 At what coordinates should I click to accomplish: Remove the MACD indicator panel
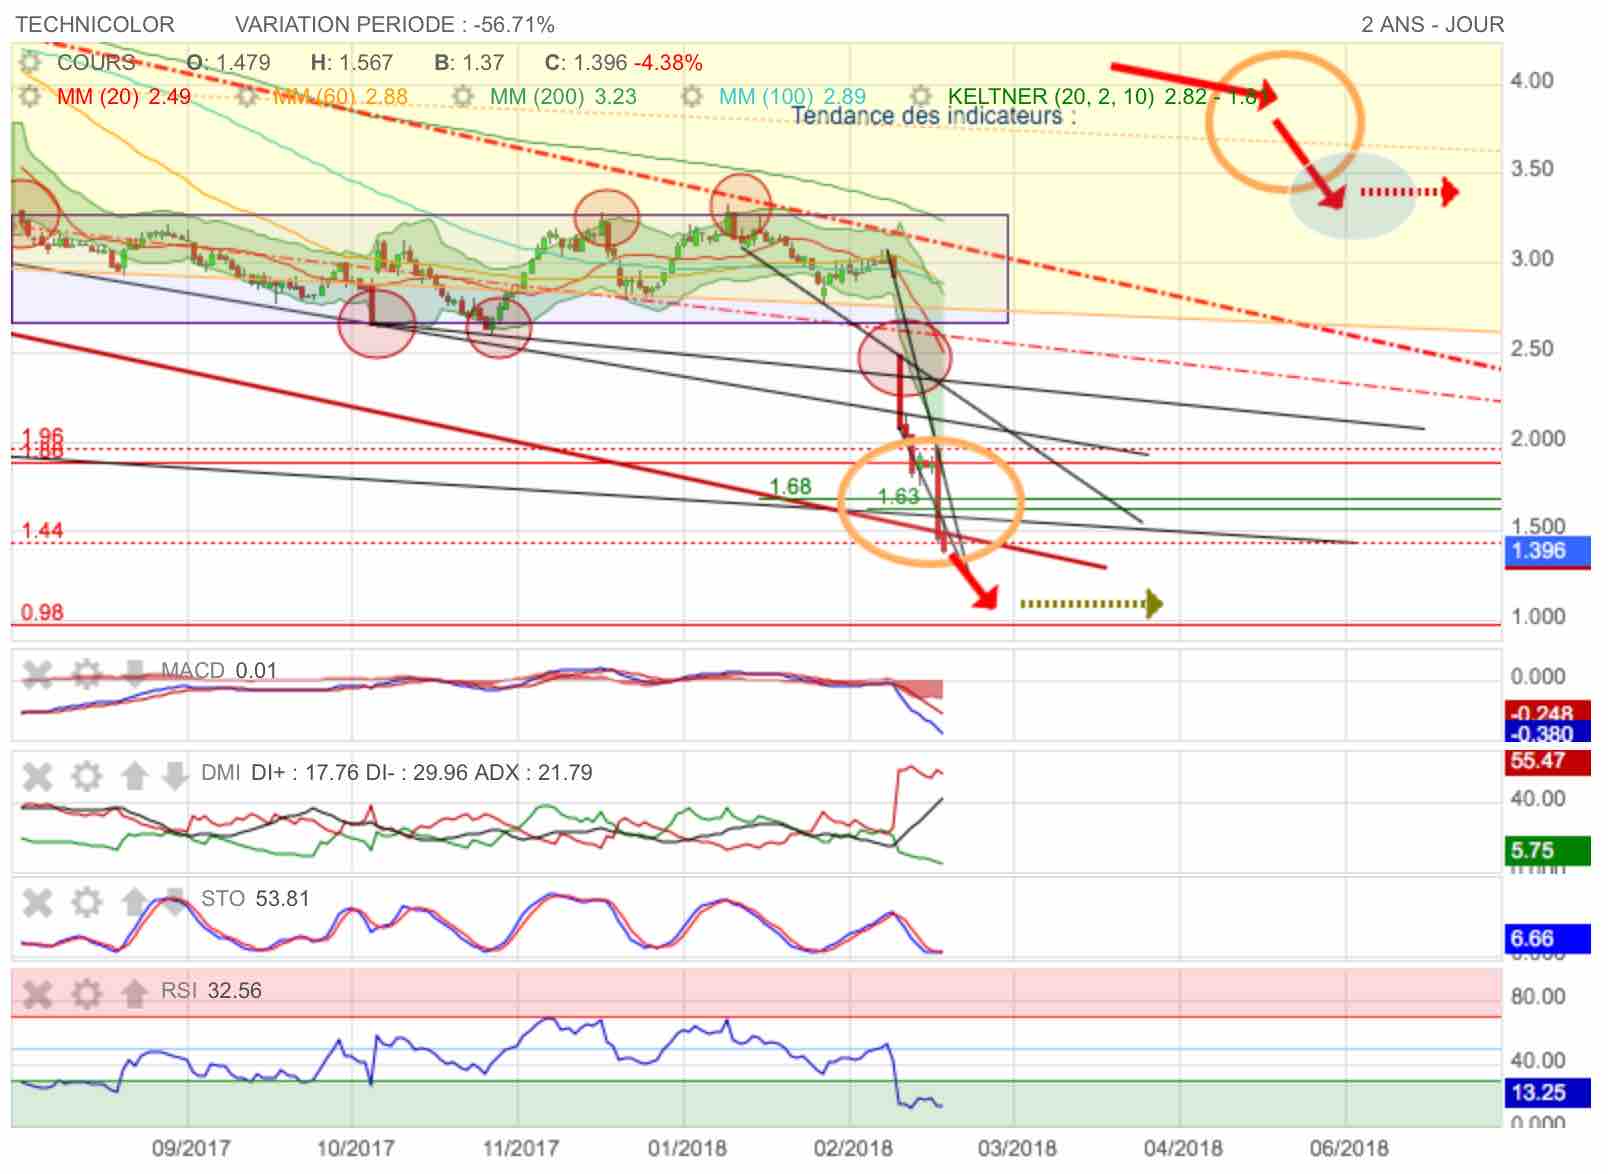click(37, 675)
